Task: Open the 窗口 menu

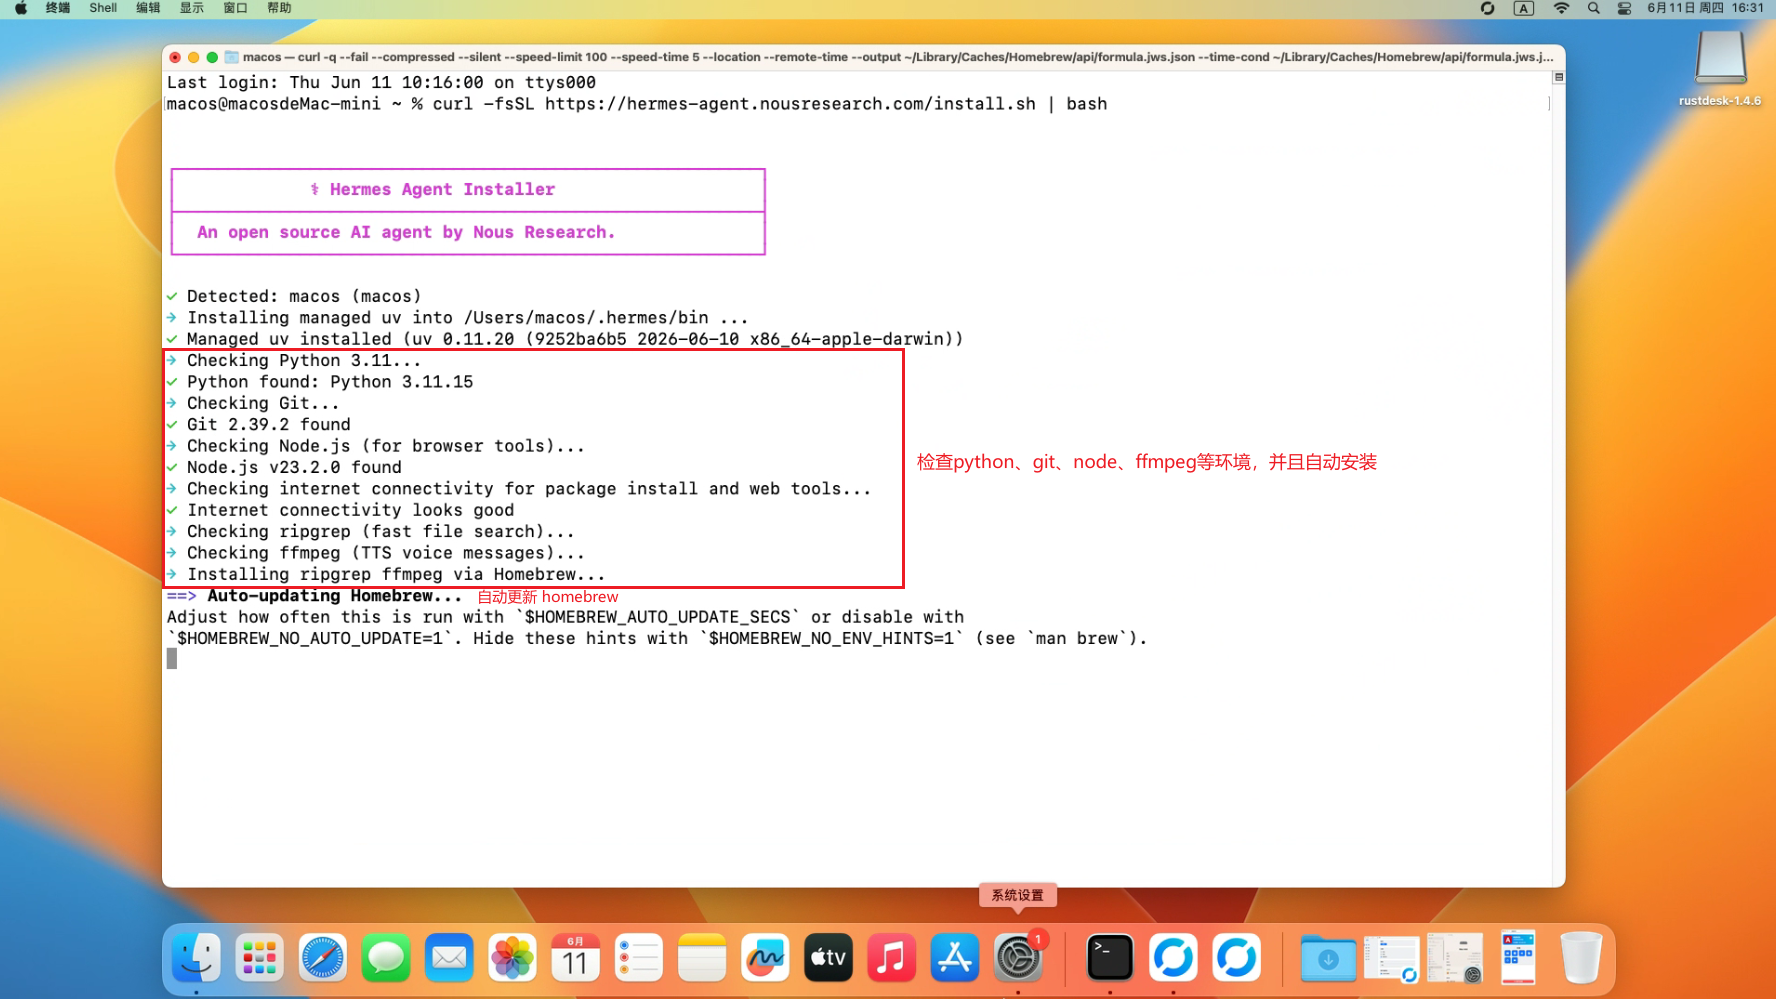Action: pyautogui.click(x=236, y=8)
